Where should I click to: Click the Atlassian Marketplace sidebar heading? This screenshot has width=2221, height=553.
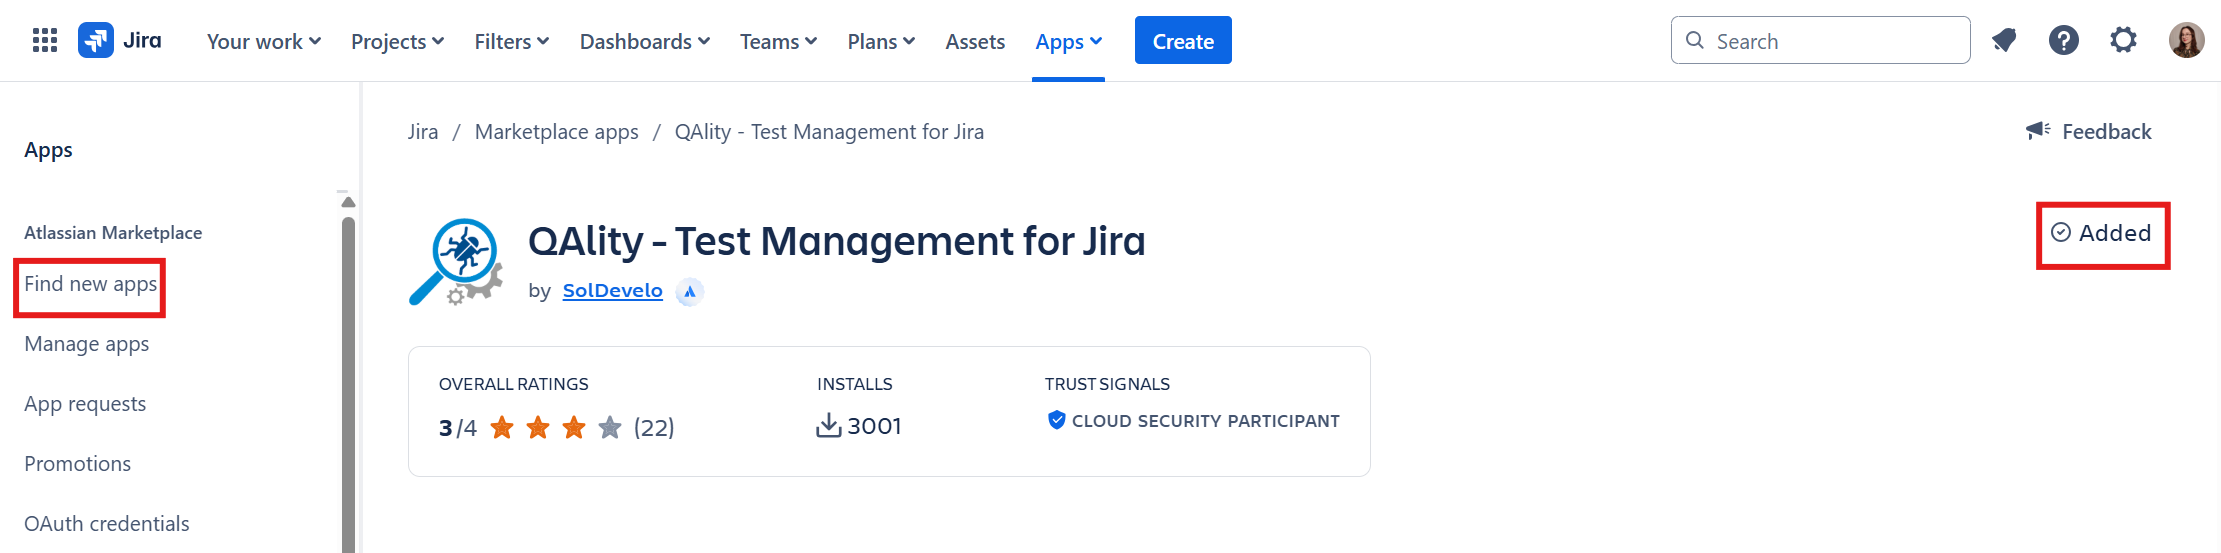(x=113, y=233)
